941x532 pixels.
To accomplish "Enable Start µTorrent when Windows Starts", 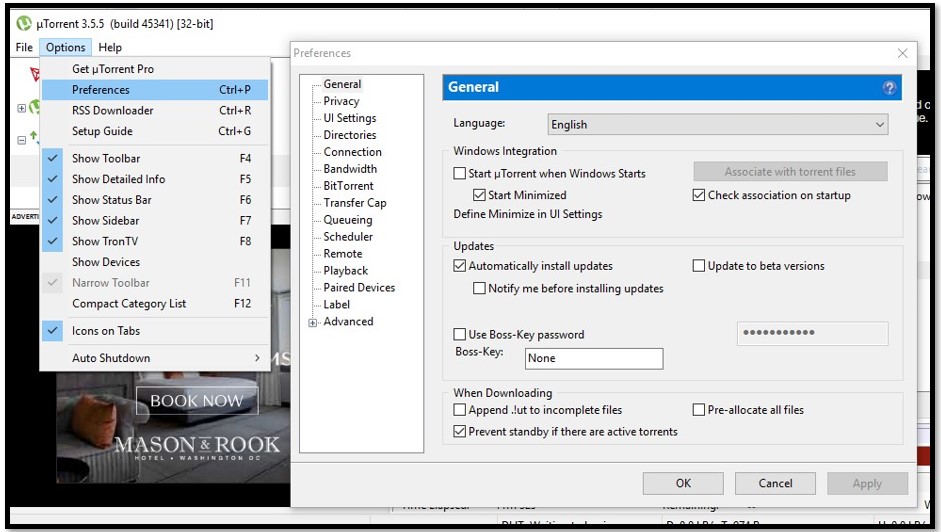I will [460, 174].
